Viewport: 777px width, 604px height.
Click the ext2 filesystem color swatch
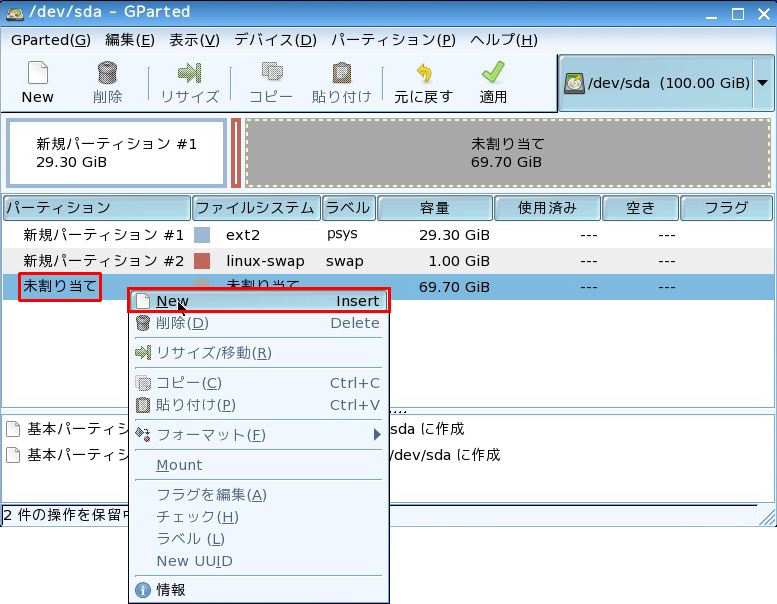click(x=202, y=235)
